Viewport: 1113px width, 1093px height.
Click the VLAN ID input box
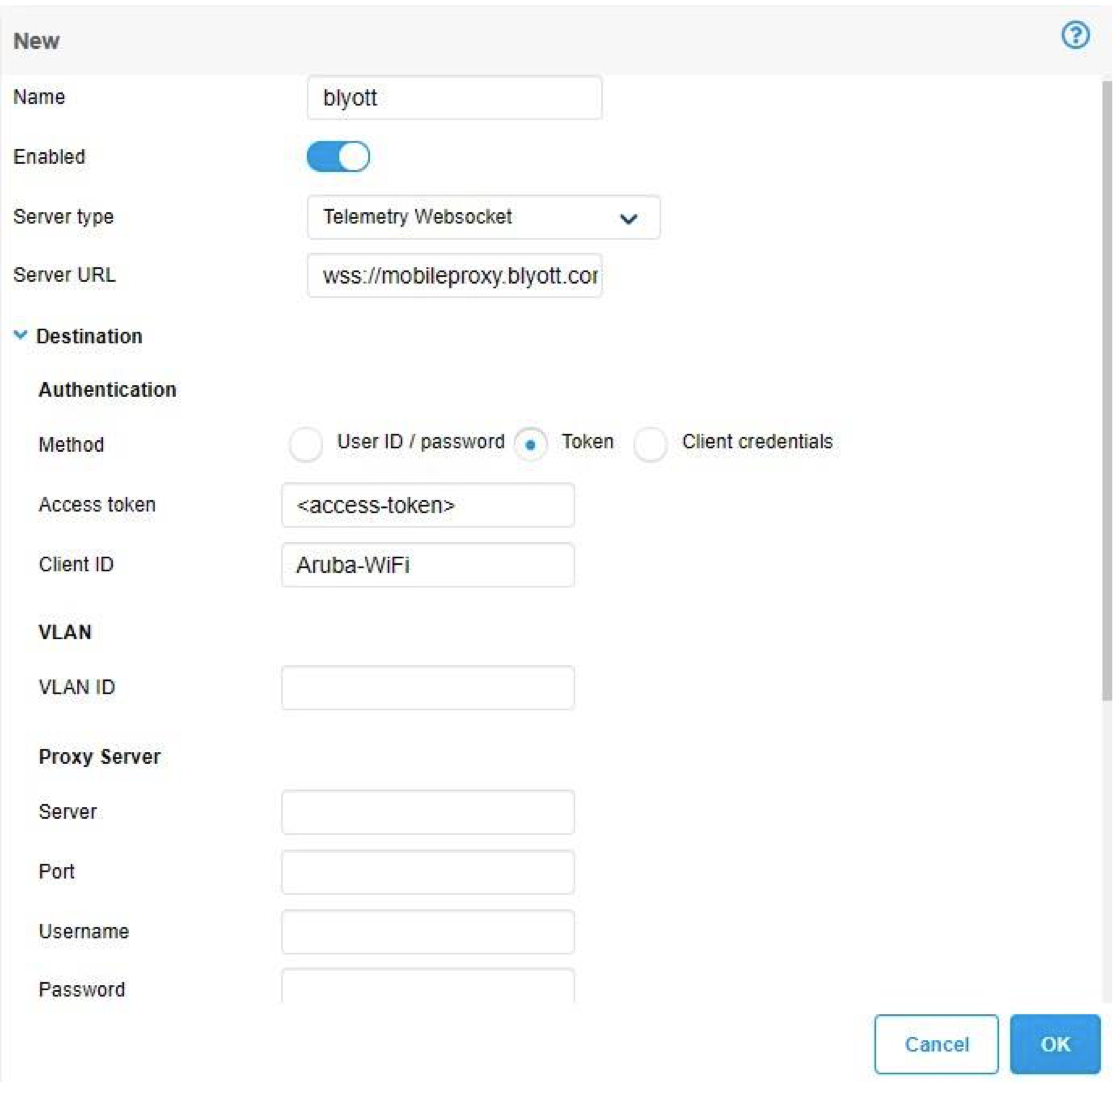(428, 688)
